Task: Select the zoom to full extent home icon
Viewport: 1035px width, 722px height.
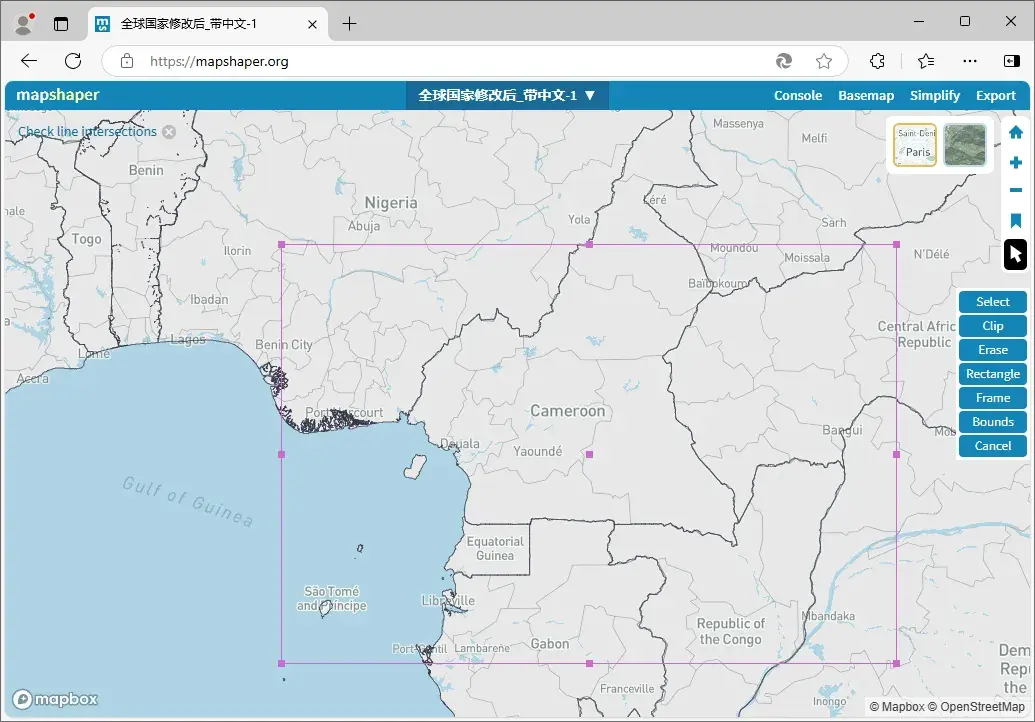Action: [1015, 131]
